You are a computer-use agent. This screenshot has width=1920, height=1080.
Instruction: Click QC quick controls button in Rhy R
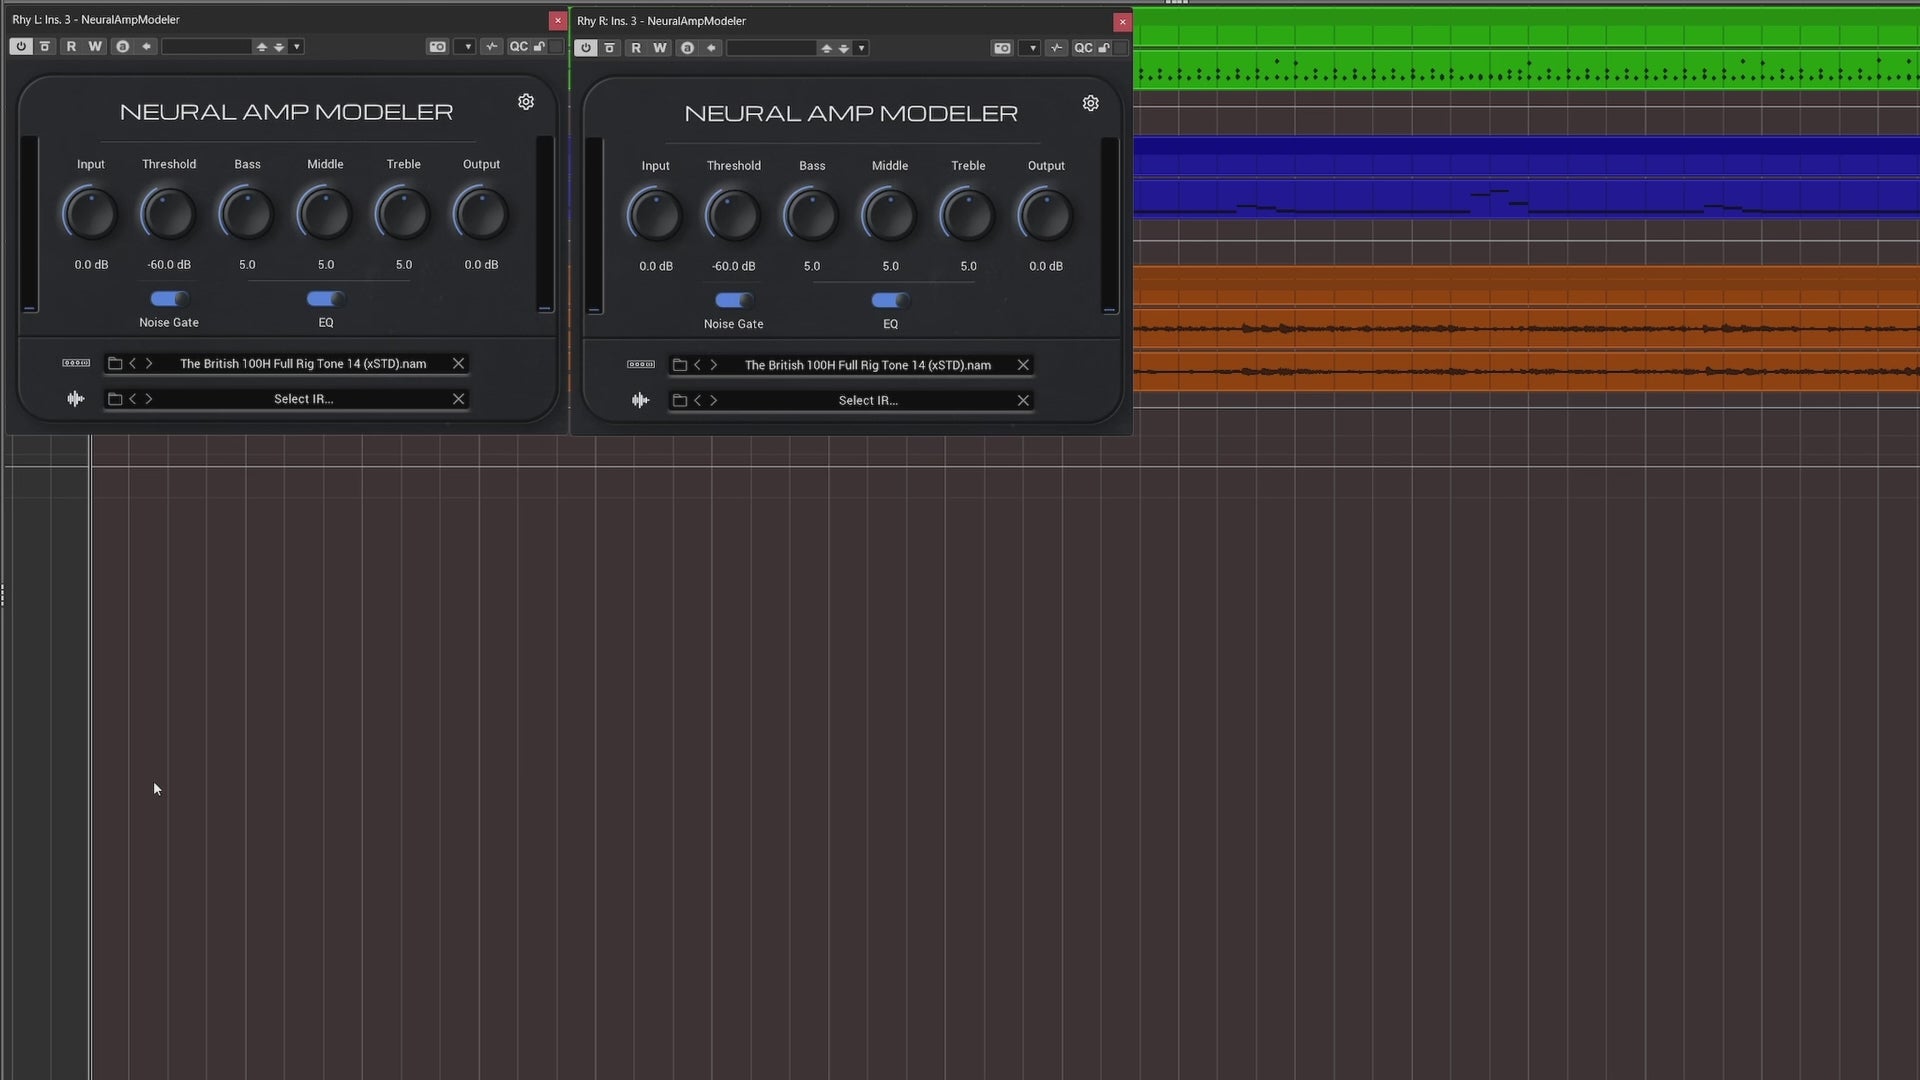coord(1083,48)
